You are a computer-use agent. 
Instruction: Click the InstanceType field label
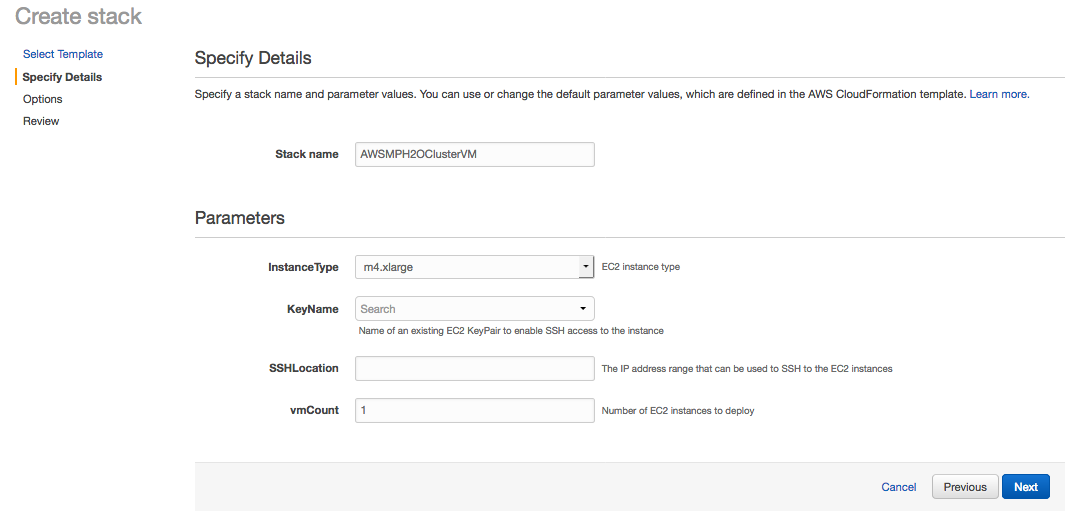click(303, 267)
